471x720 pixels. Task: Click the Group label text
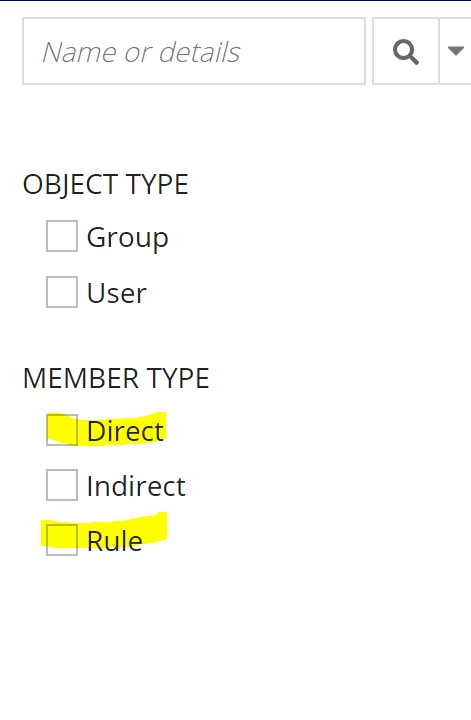pyautogui.click(x=128, y=238)
